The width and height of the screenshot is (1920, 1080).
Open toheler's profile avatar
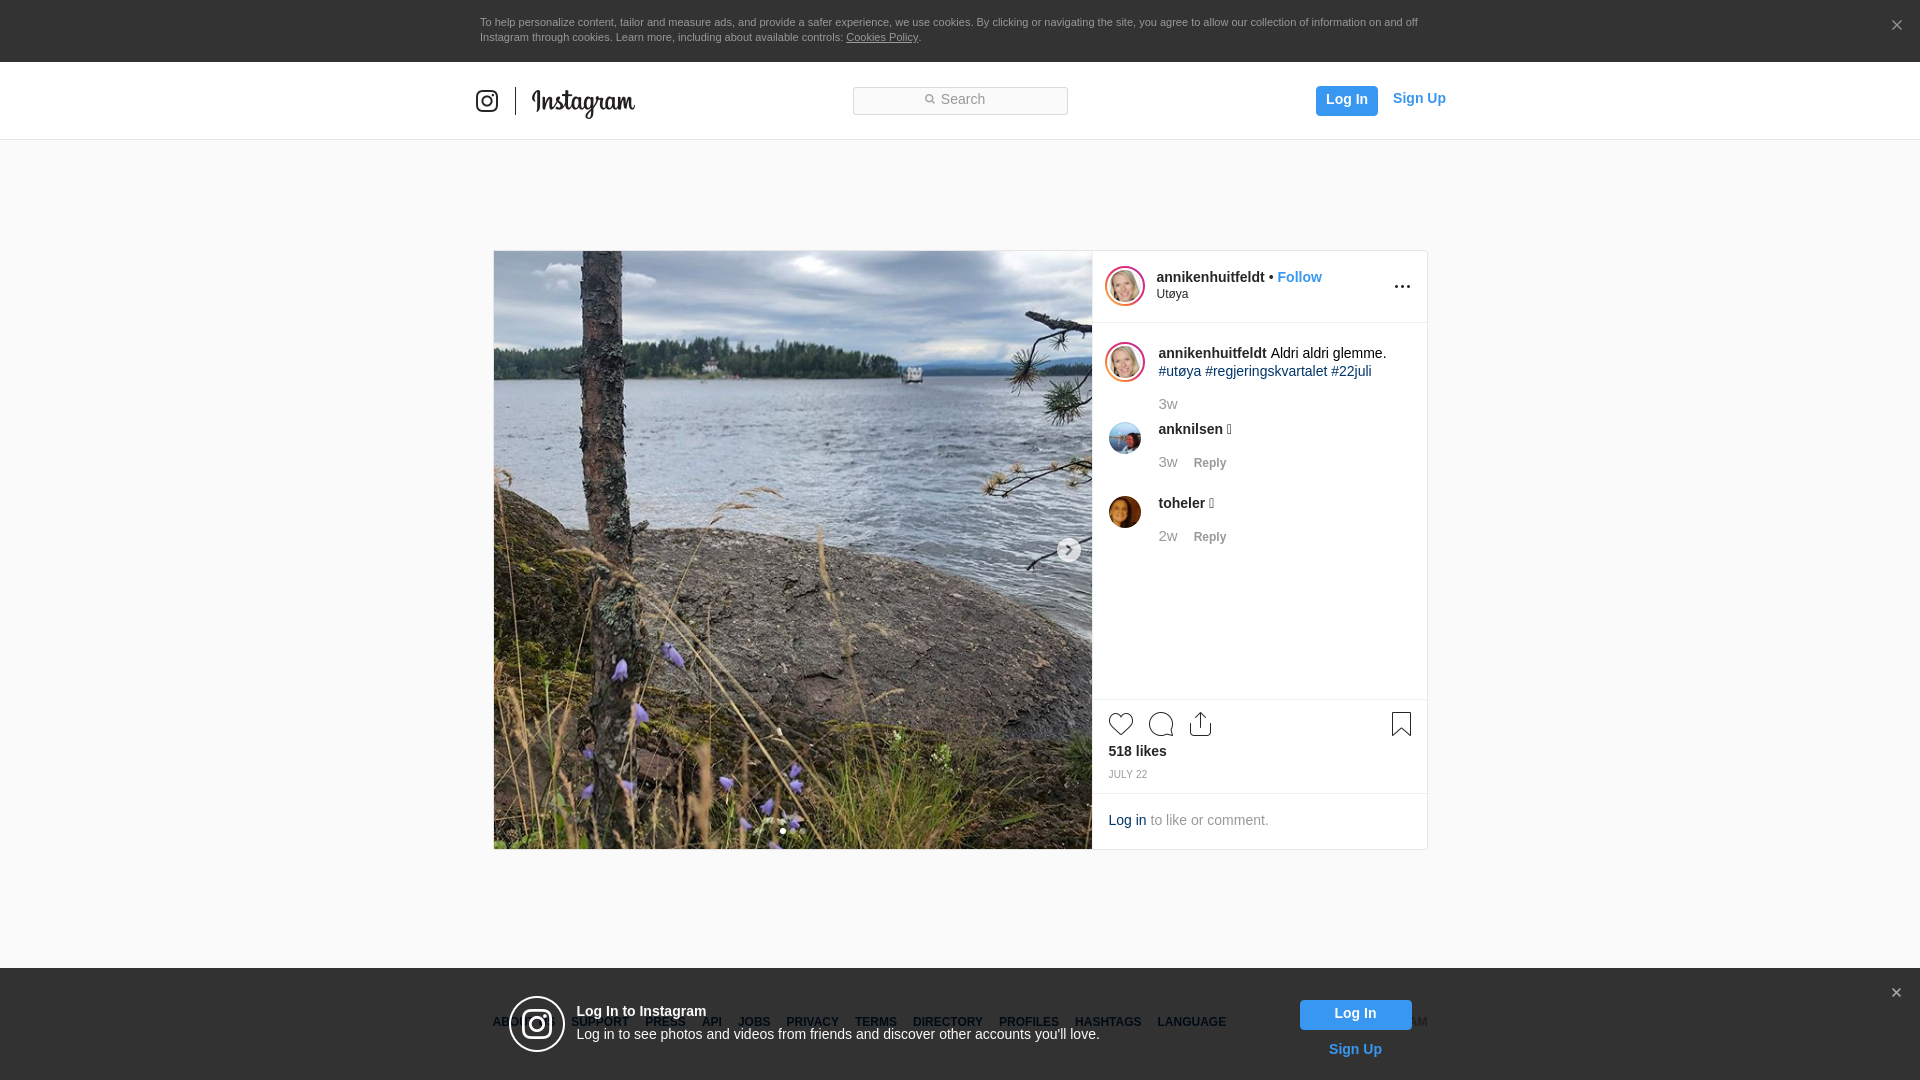click(1124, 512)
